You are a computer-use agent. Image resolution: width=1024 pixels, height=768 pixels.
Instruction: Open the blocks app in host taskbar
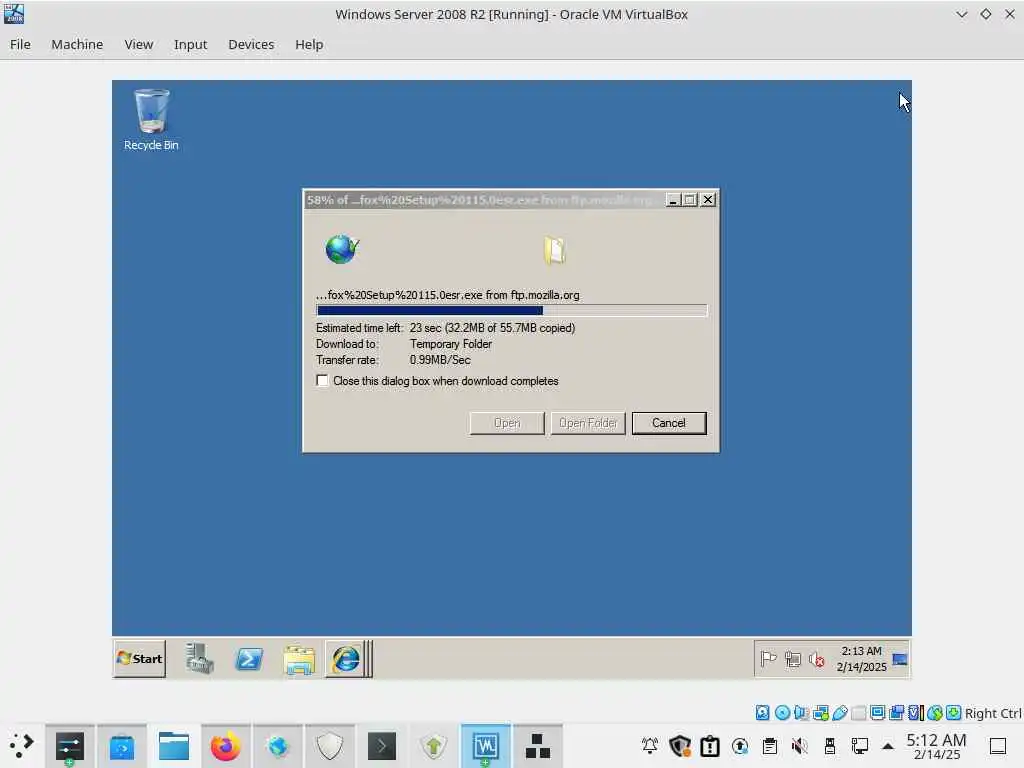pyautogui.click(x=537, y=746)
